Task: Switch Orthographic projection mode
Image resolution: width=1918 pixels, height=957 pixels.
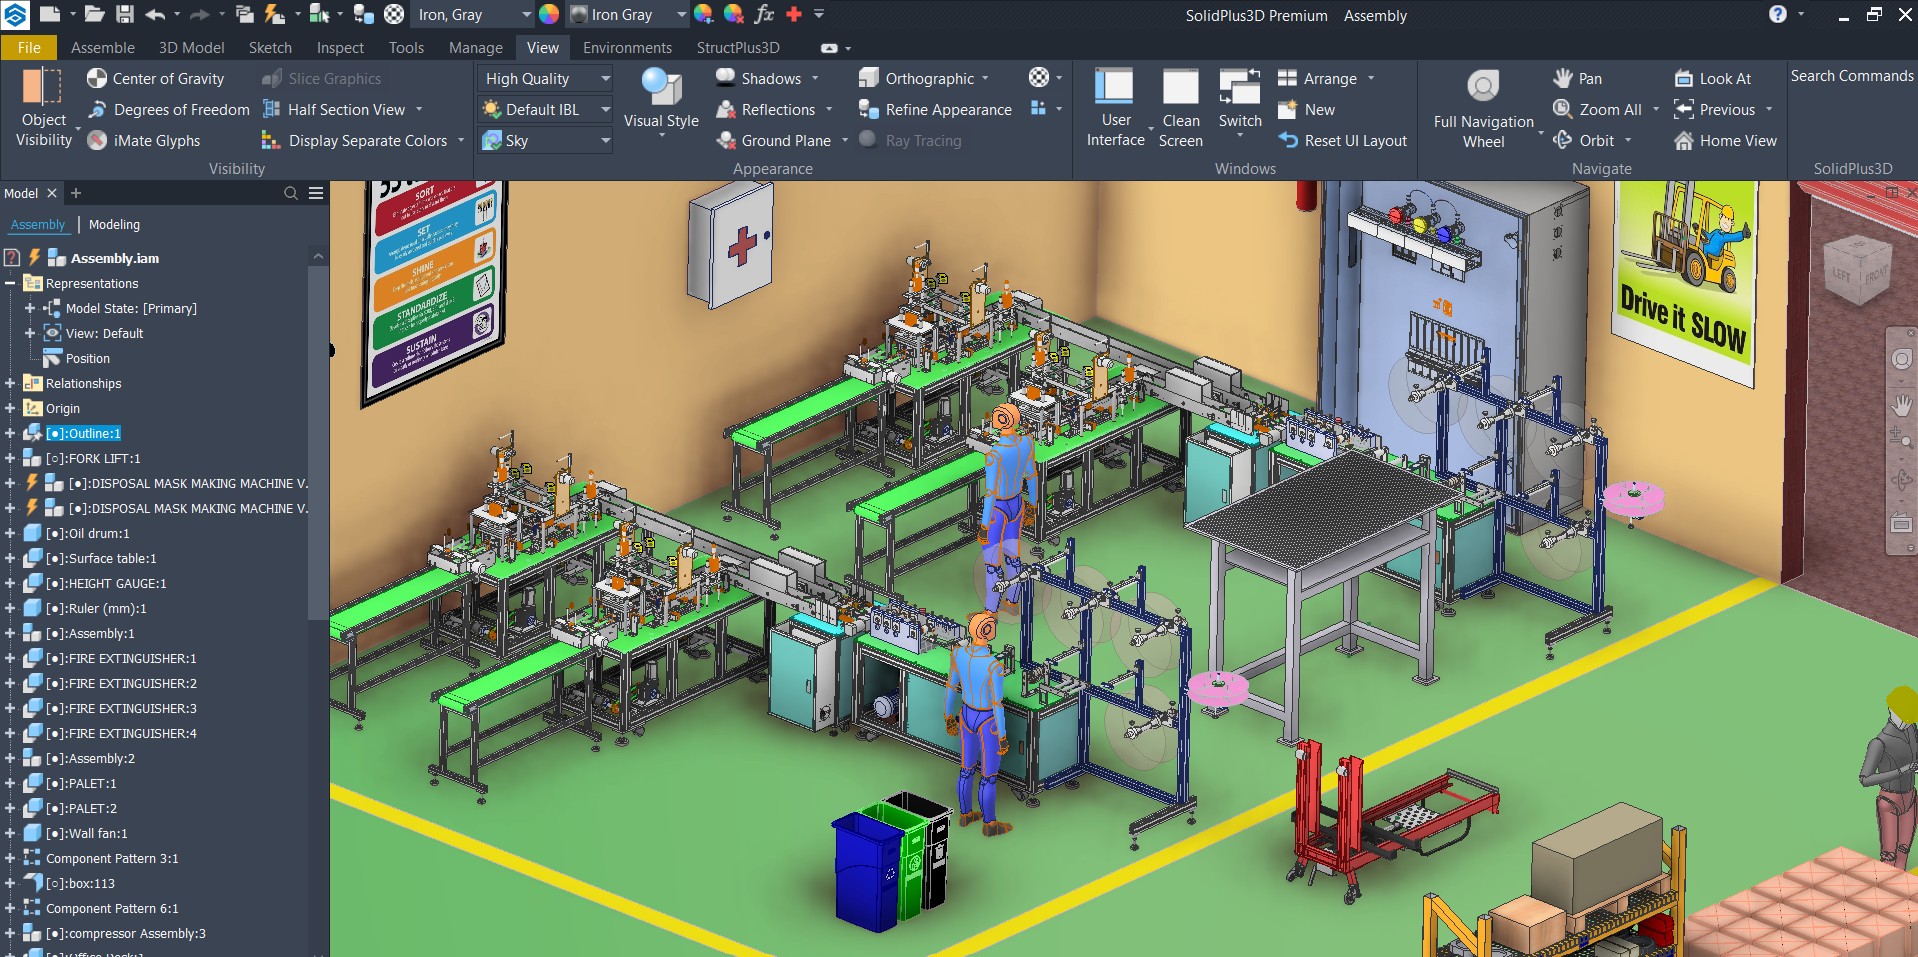Action: pyautogui.click(x=917, y=79)
